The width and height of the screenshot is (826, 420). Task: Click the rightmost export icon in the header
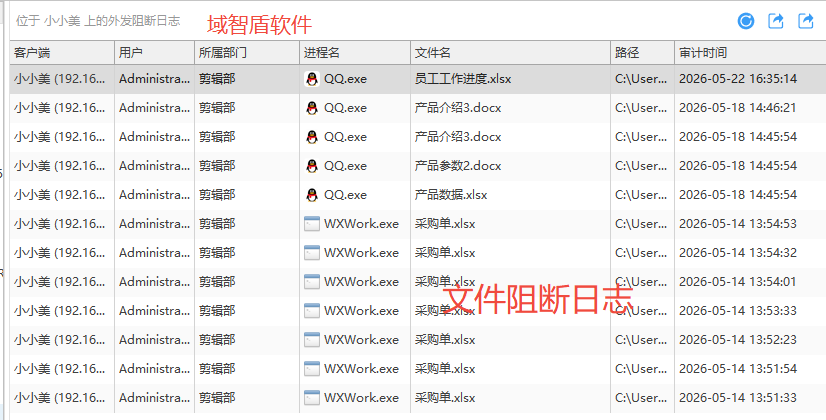pyautogui.click(x=806, y=21)
